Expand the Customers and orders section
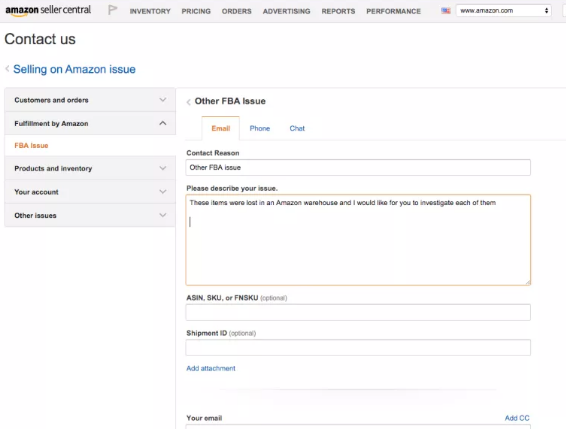 click(x=90, y=100)
